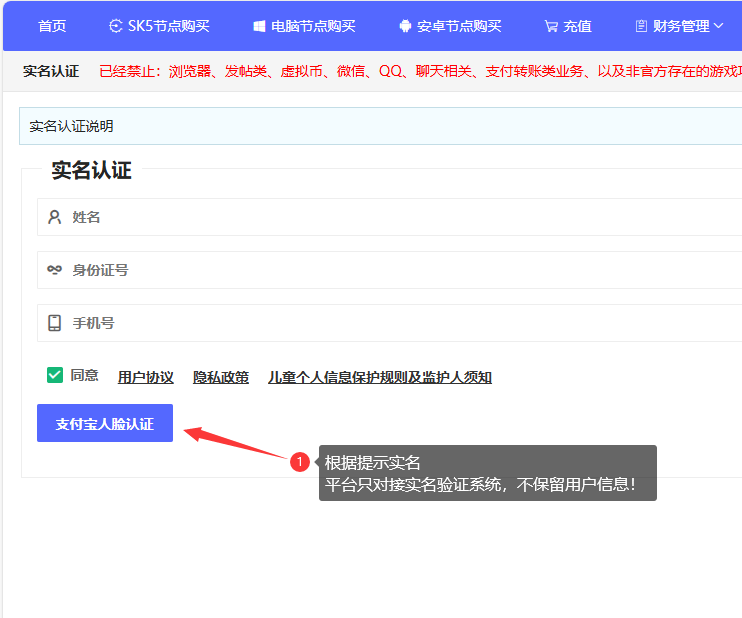Image resolution: width=742 pixels, height=618 pixels.
Task: Open the 用户协议 link
Action: point(146,377)
